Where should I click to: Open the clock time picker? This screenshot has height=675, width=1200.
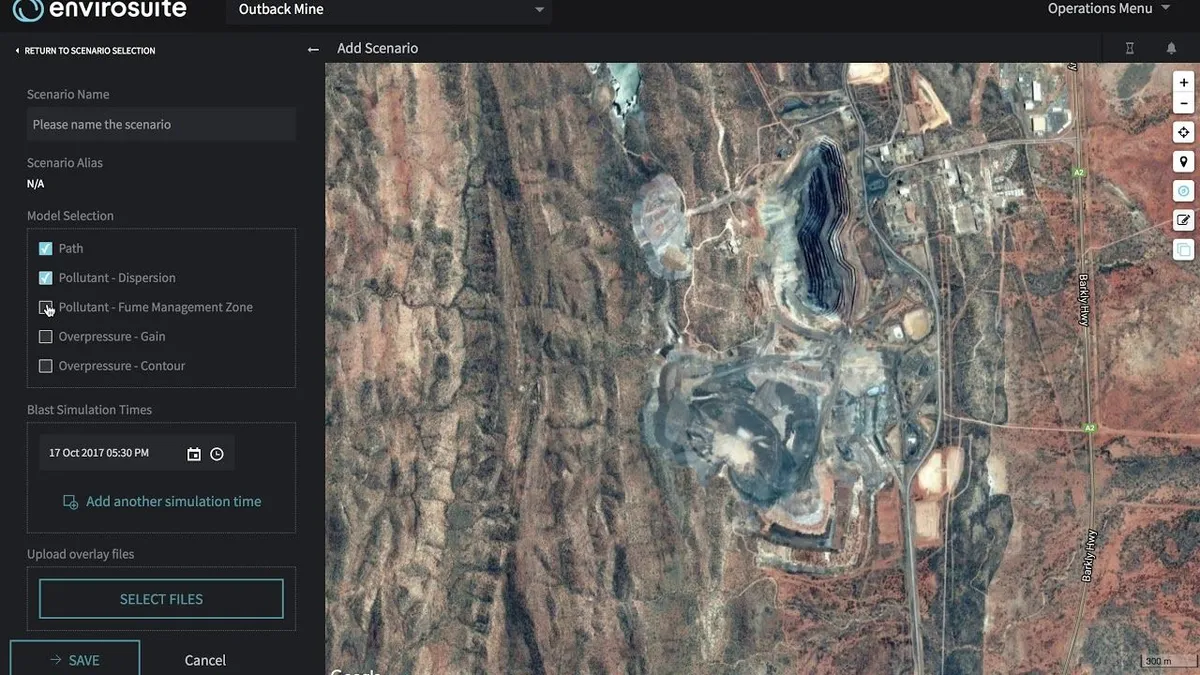[217, 454]
